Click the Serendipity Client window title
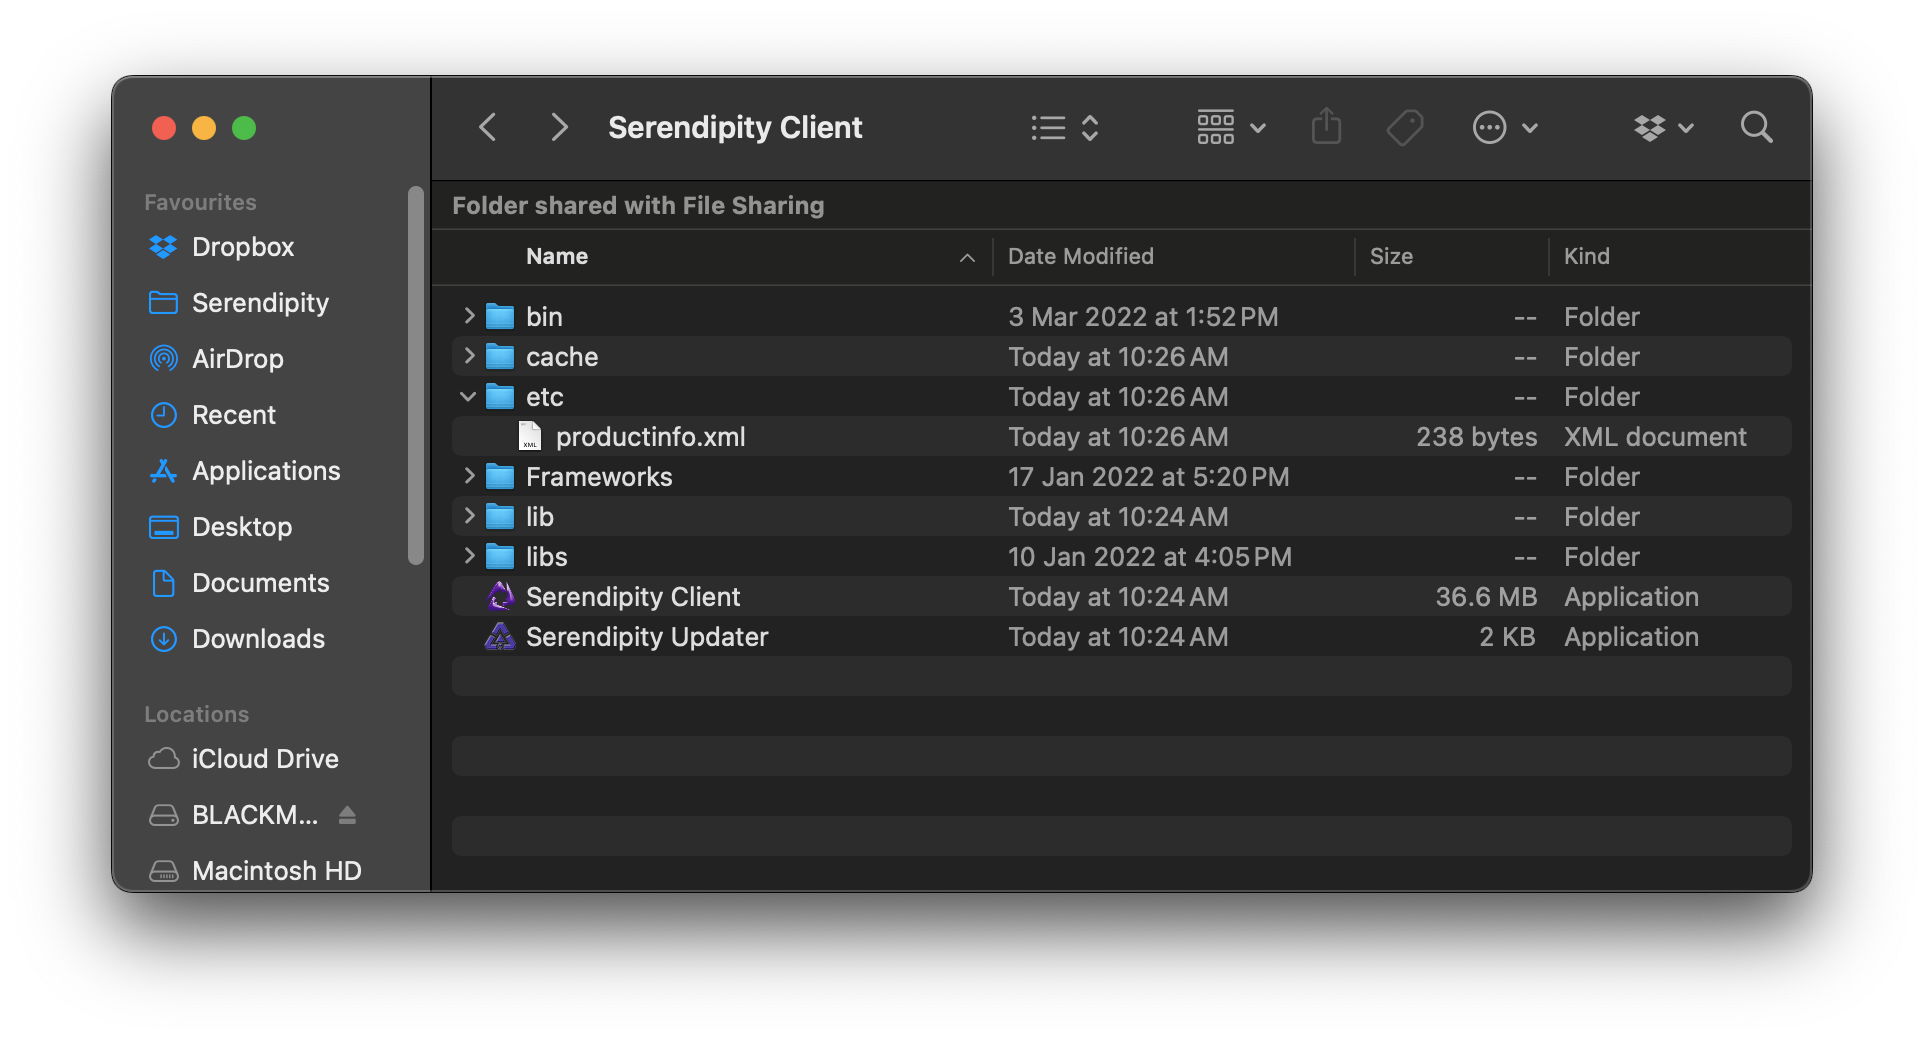The height and width of the screenshot is (1040, 1924). (735, 128)
